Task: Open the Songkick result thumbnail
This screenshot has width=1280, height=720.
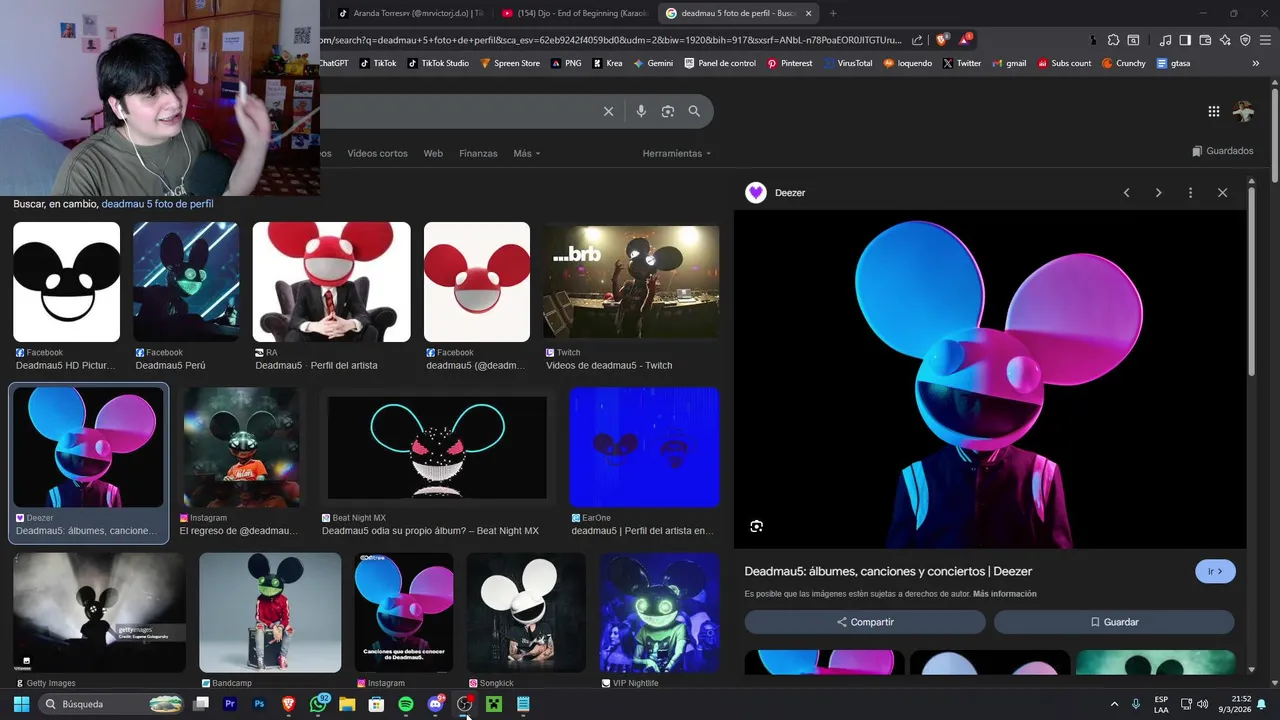Action: pos(525,613)
